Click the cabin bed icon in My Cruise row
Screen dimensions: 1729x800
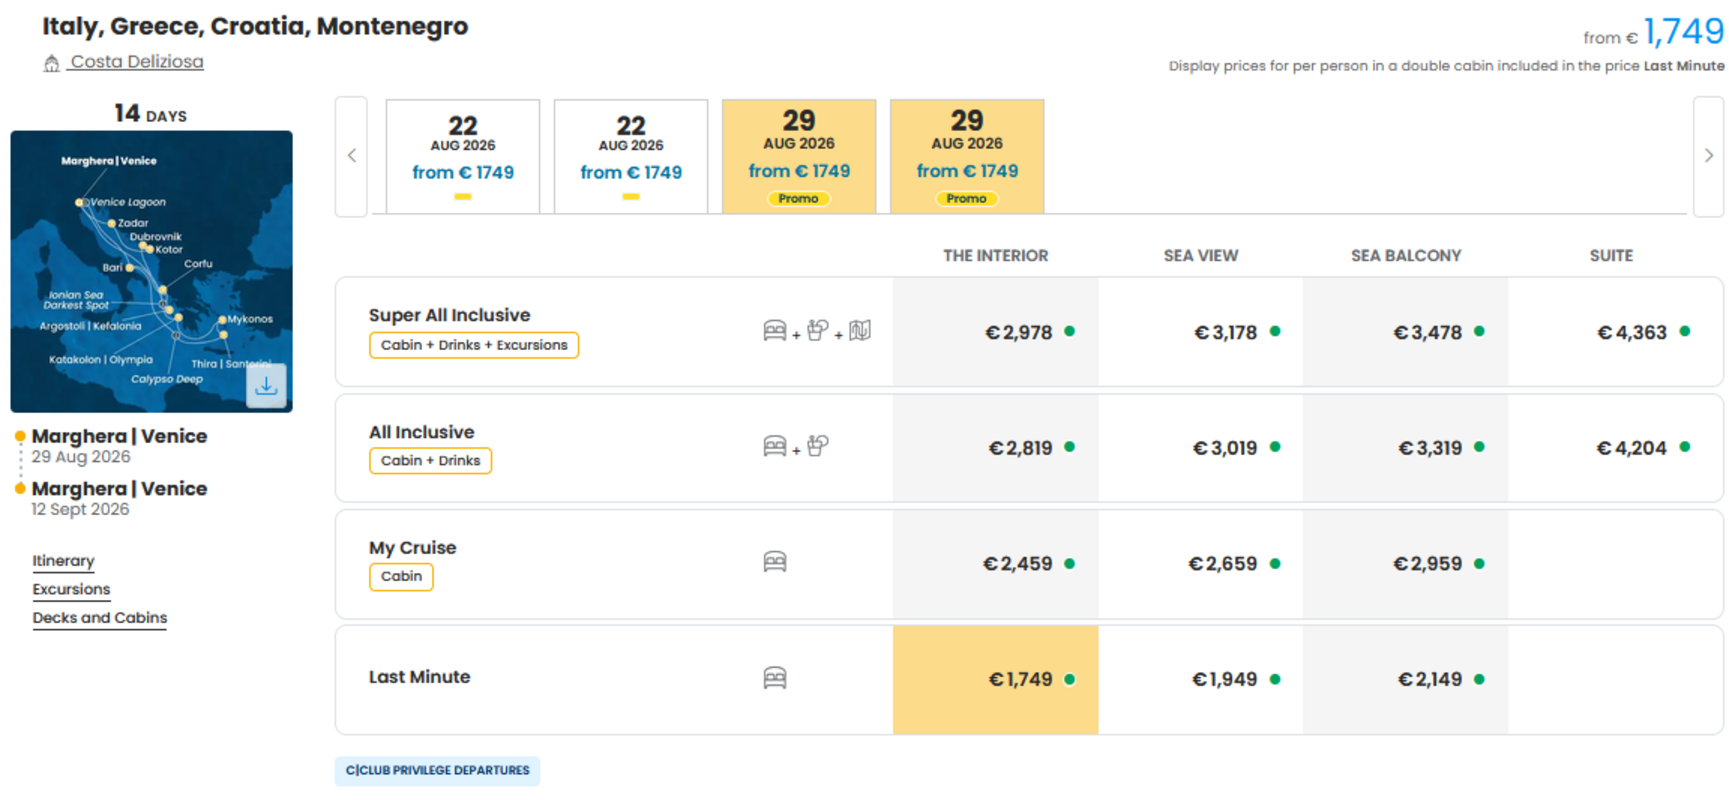pos(775,562)
